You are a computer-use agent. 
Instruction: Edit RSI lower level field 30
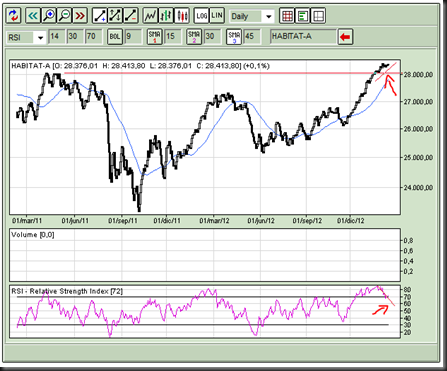[75, 36]
